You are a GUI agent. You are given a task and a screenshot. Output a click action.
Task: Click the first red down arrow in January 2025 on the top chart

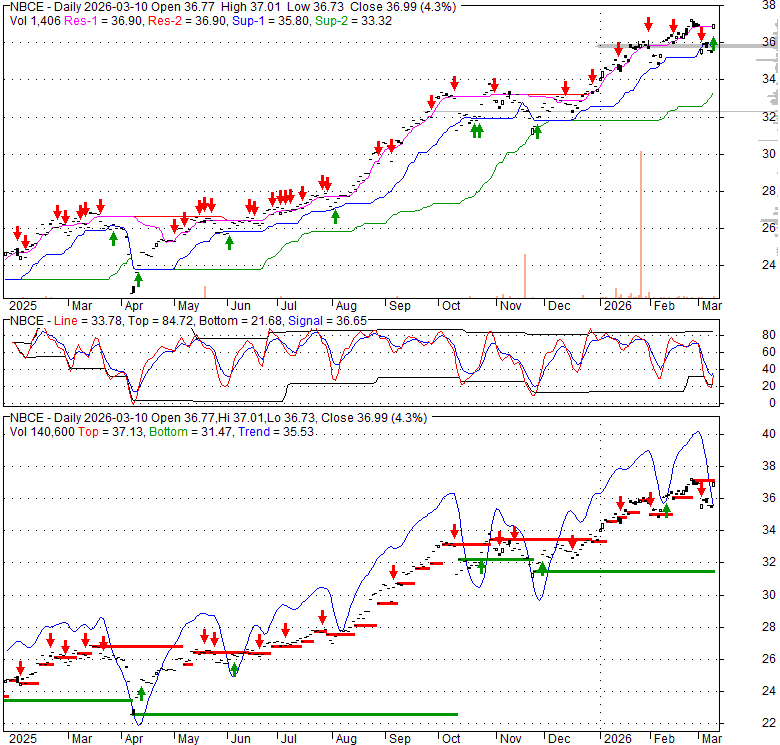pyautogui.click(x=17, y=232)
